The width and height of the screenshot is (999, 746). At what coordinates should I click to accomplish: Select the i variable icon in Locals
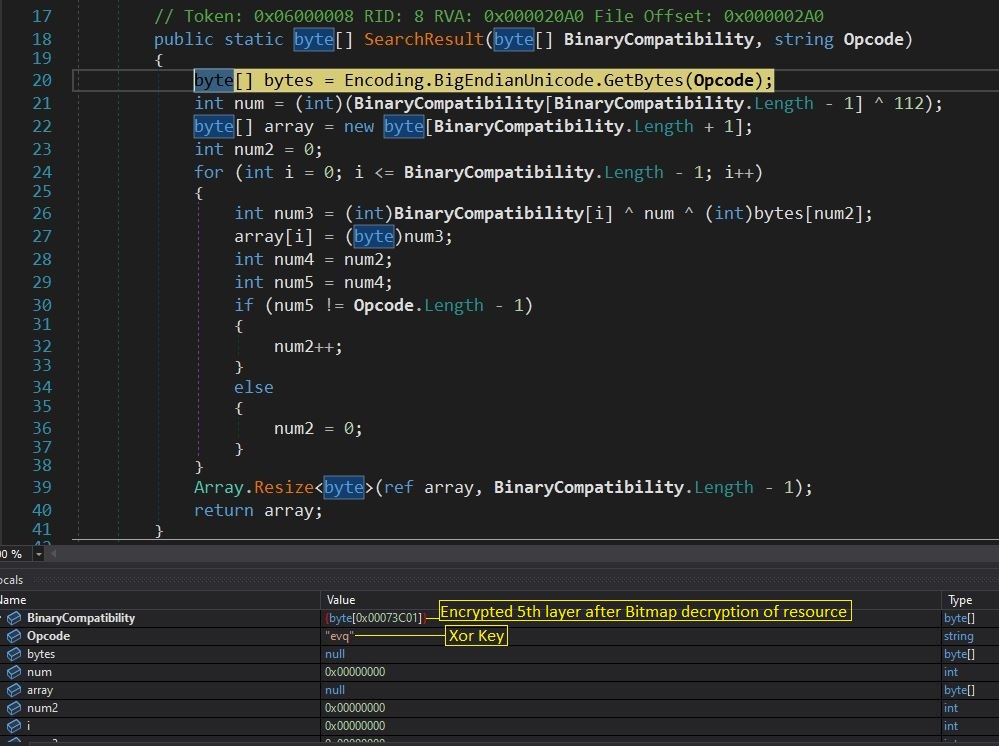[14, 726]
